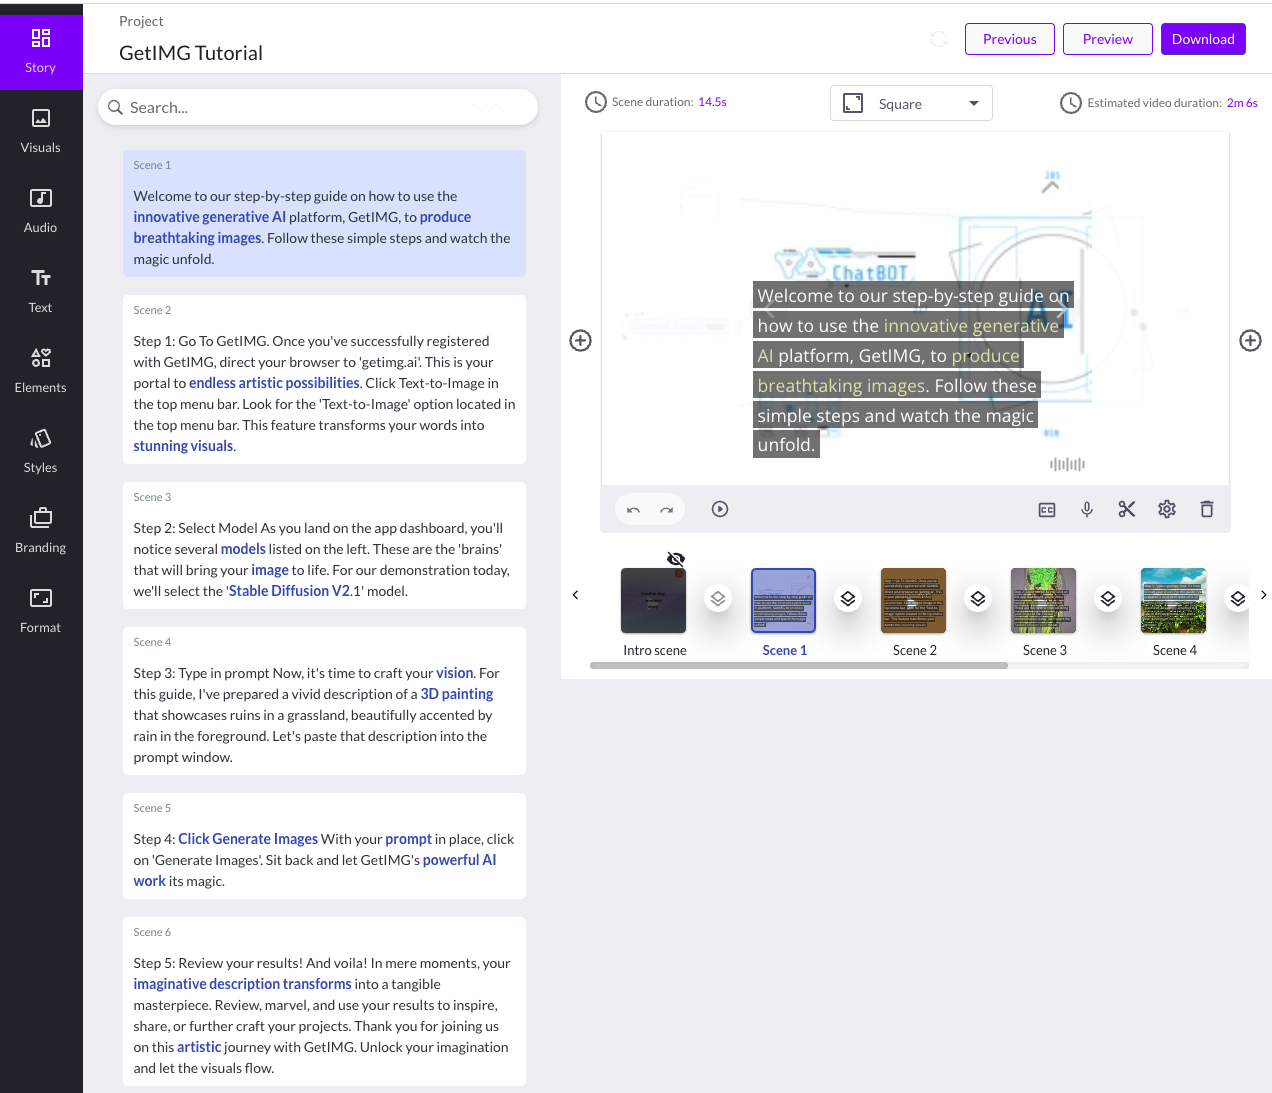1272x1093 pixels.
Task: Click the caption text on video preview
Action: click(912, 370)
